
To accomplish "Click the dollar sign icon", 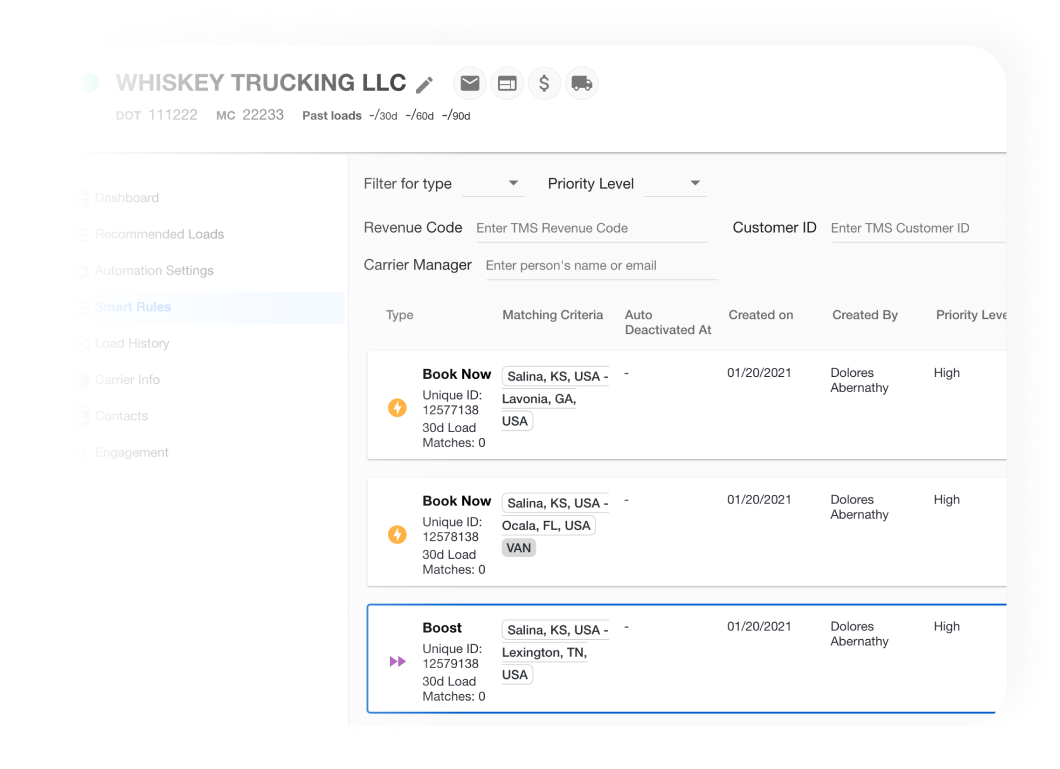I will [x=544, y=84].
